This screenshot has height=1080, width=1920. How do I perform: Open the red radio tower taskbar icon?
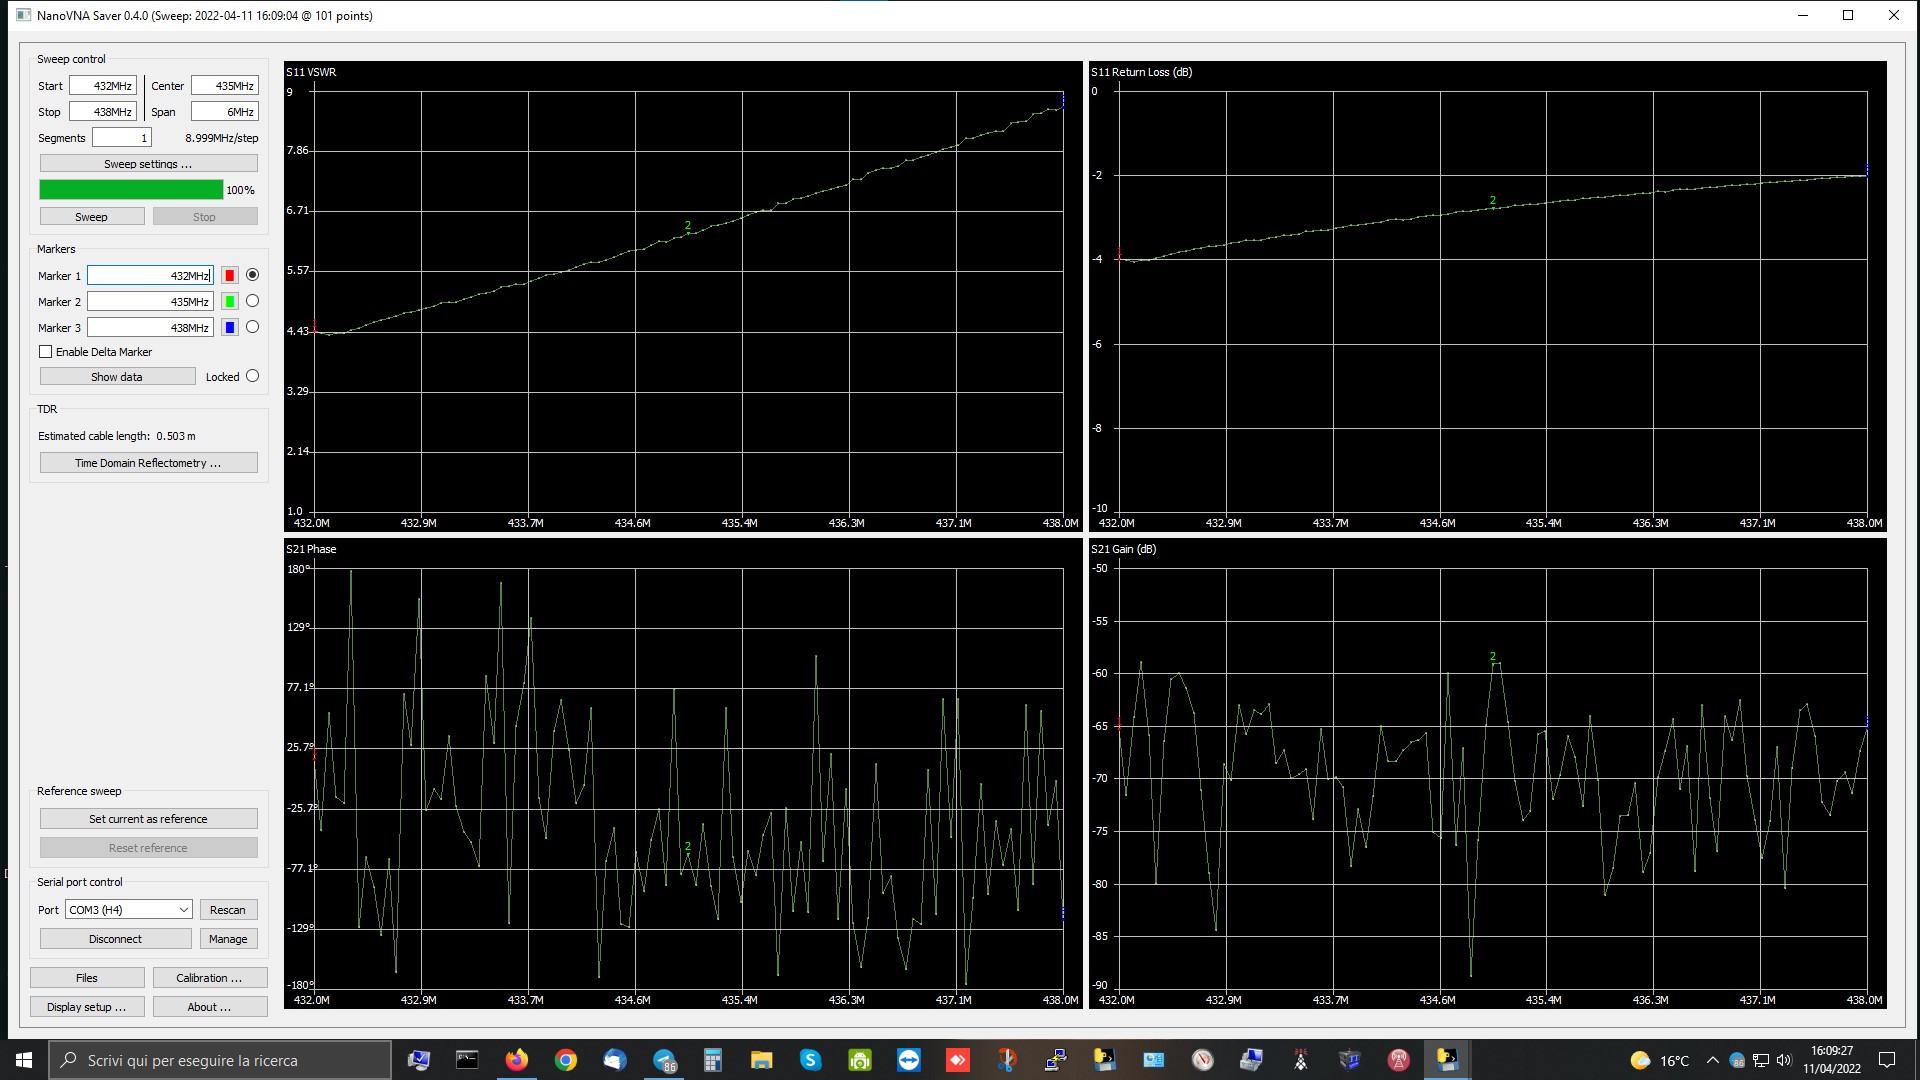(x=1399, y=1060)
